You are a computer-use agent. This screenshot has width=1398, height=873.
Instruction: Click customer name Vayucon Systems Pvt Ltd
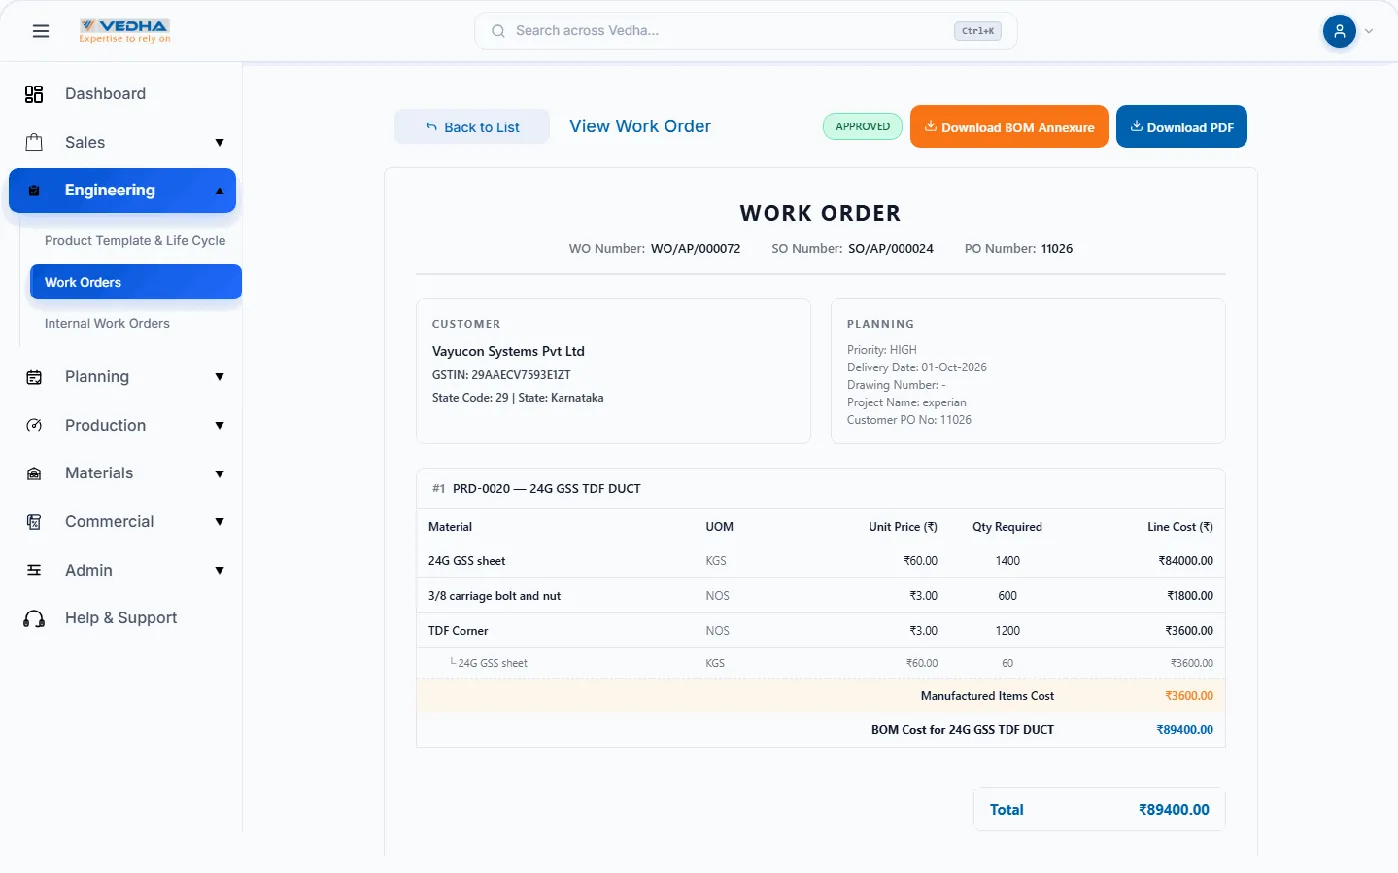point(508,351)
